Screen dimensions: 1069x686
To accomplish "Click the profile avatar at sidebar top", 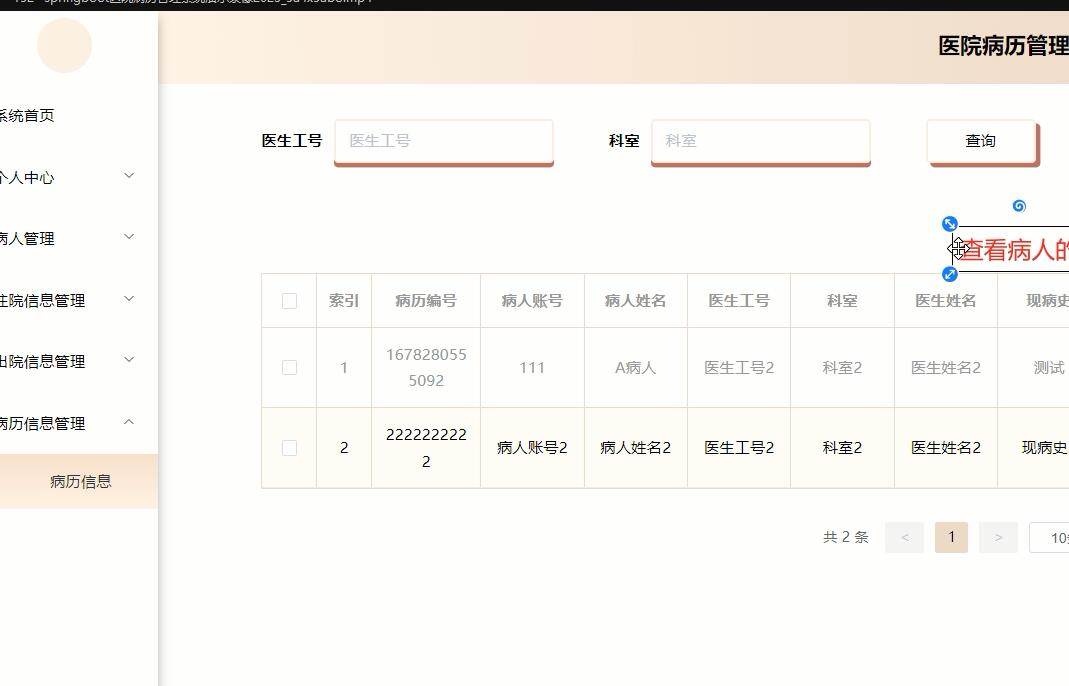I will click(64, 45).
